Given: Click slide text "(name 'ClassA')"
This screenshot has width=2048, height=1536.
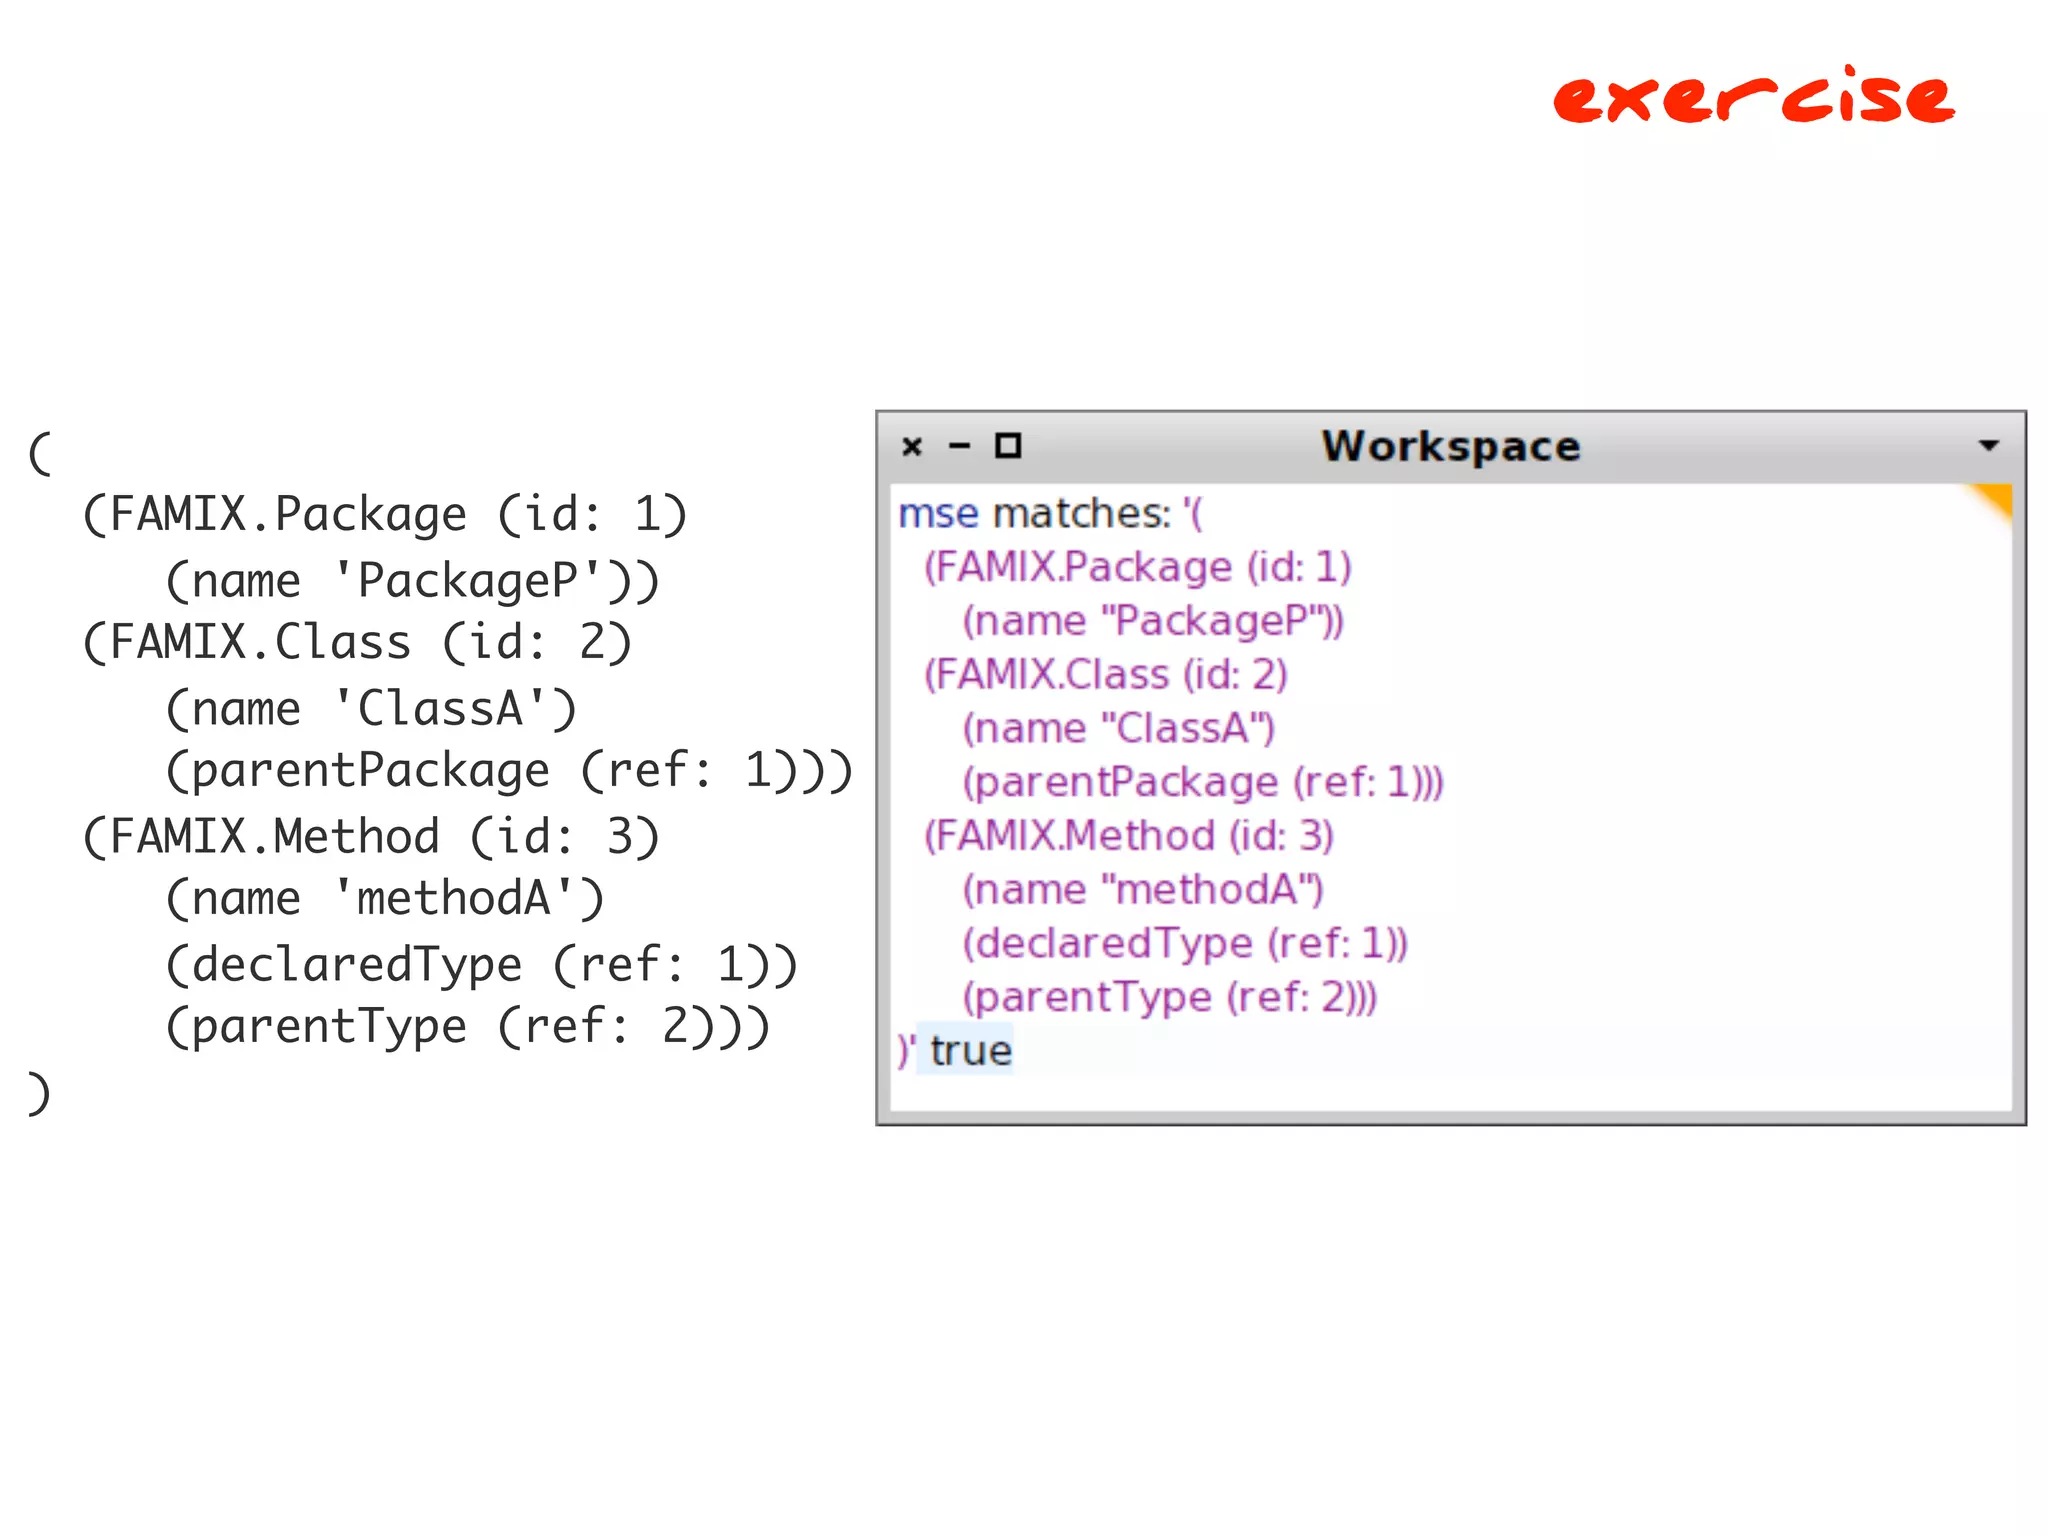Looking at the screenshot, I should [371, 710].
